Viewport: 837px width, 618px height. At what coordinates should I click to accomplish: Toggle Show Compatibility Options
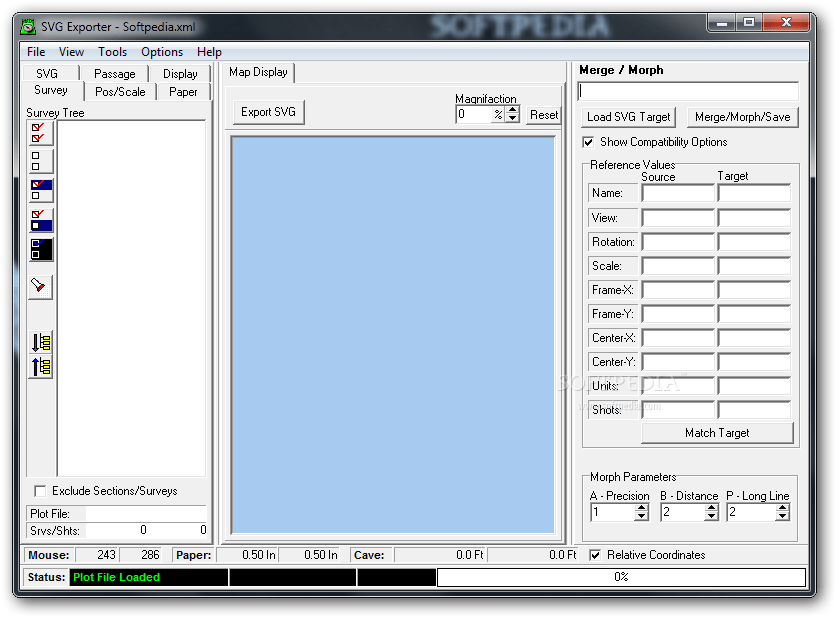coord(588,141)
